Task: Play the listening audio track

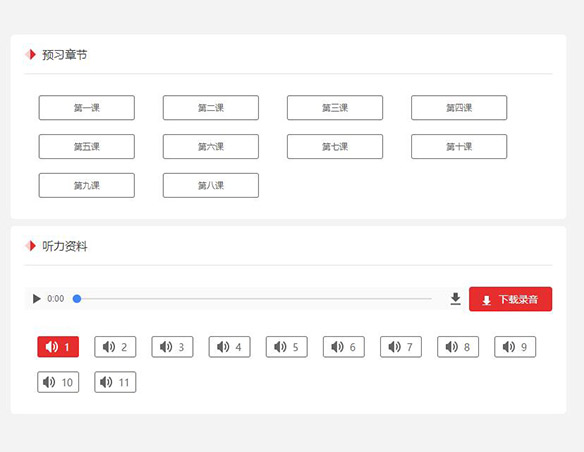Action: pos(36,299)
